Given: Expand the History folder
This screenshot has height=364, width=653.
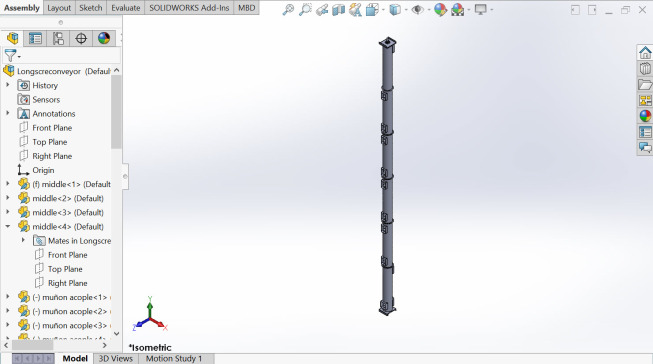Looking at the screenshot, I should (7, 85).
